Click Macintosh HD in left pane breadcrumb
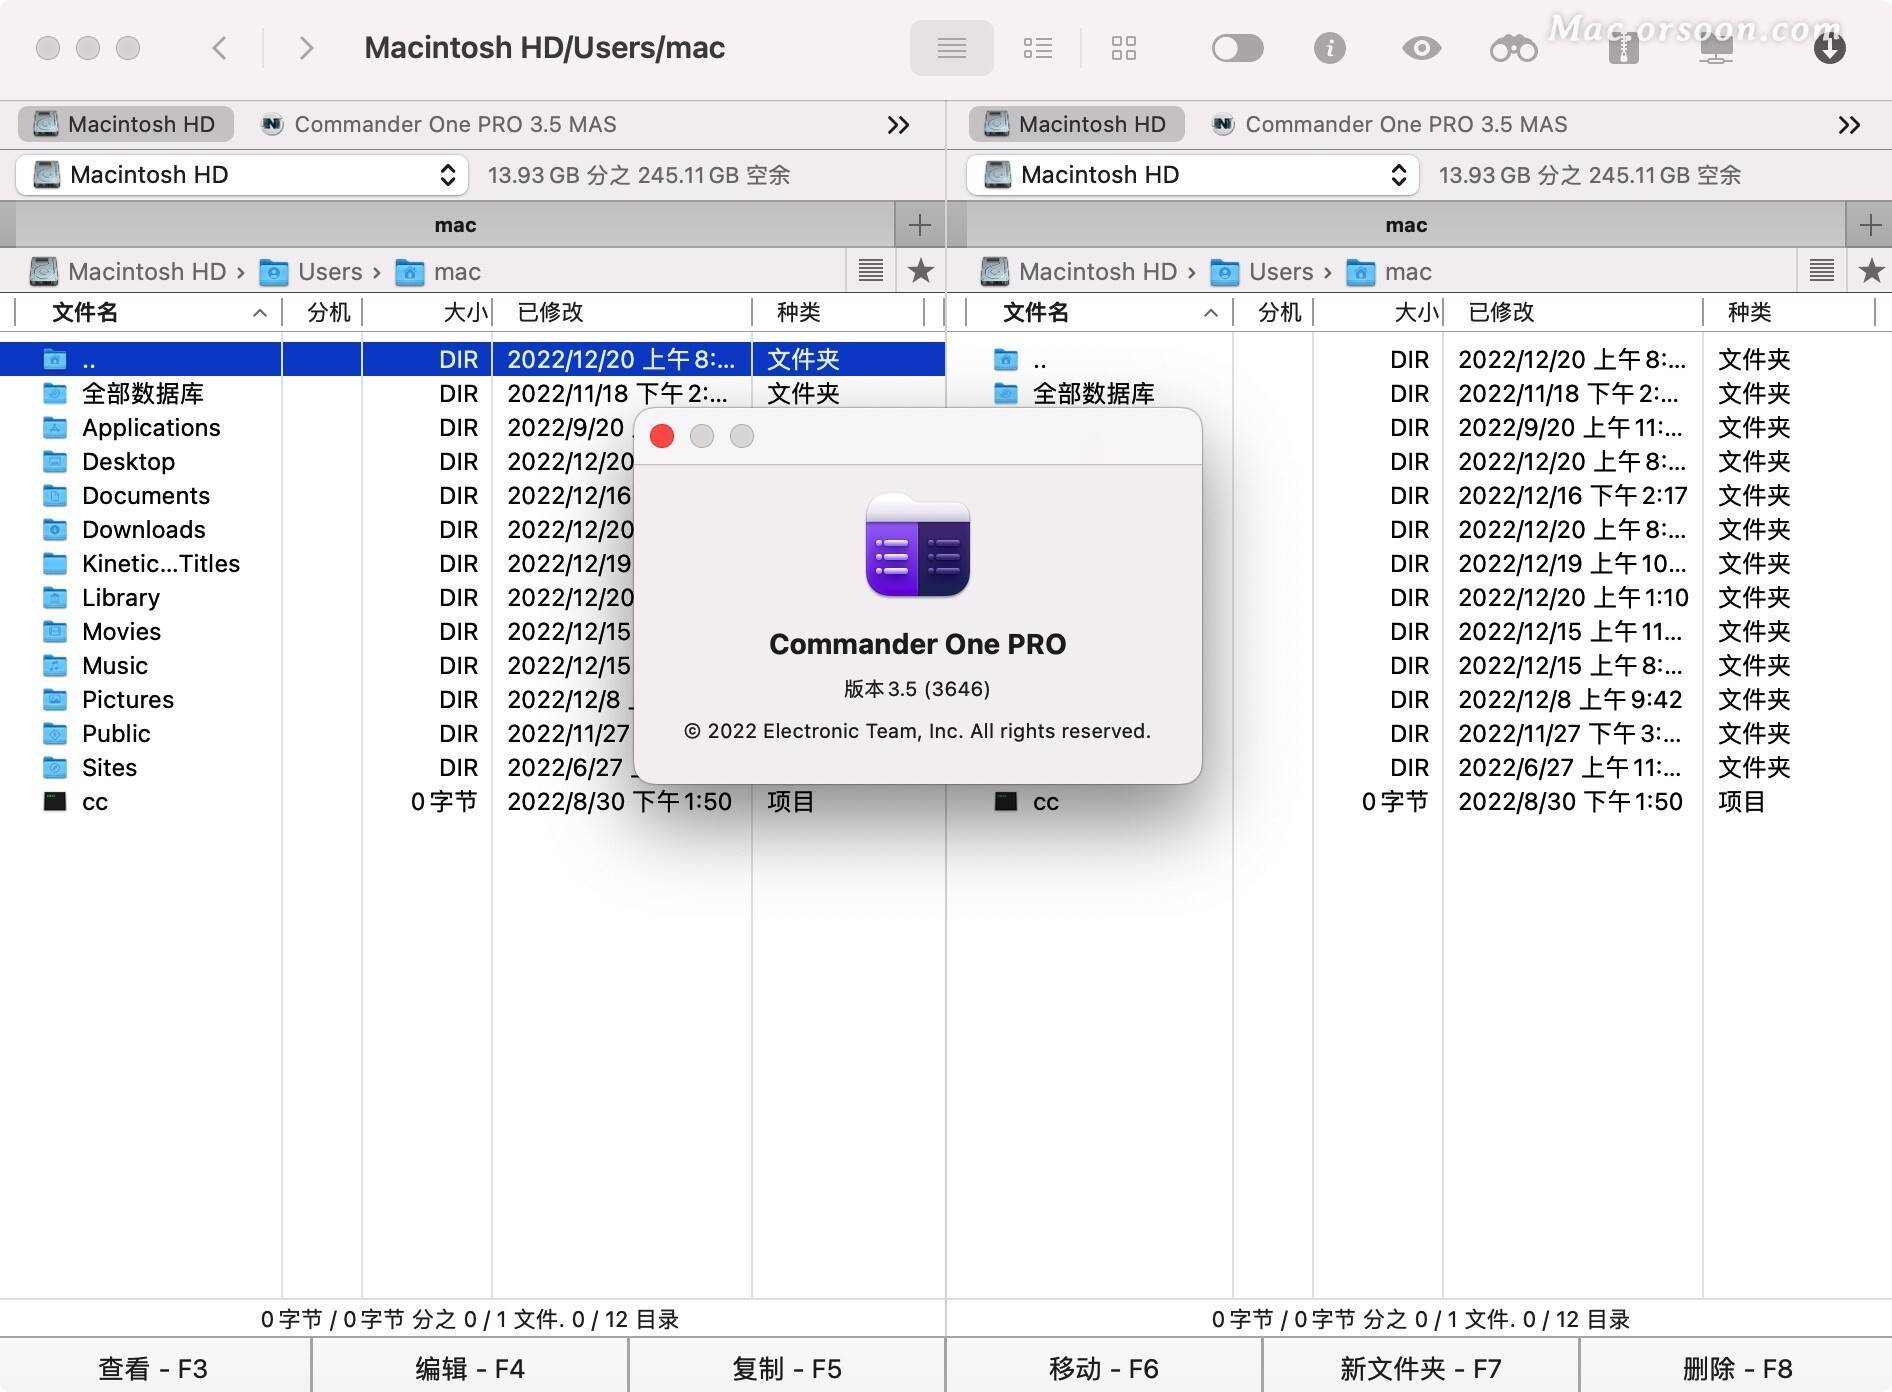 [x=127, y=272]
